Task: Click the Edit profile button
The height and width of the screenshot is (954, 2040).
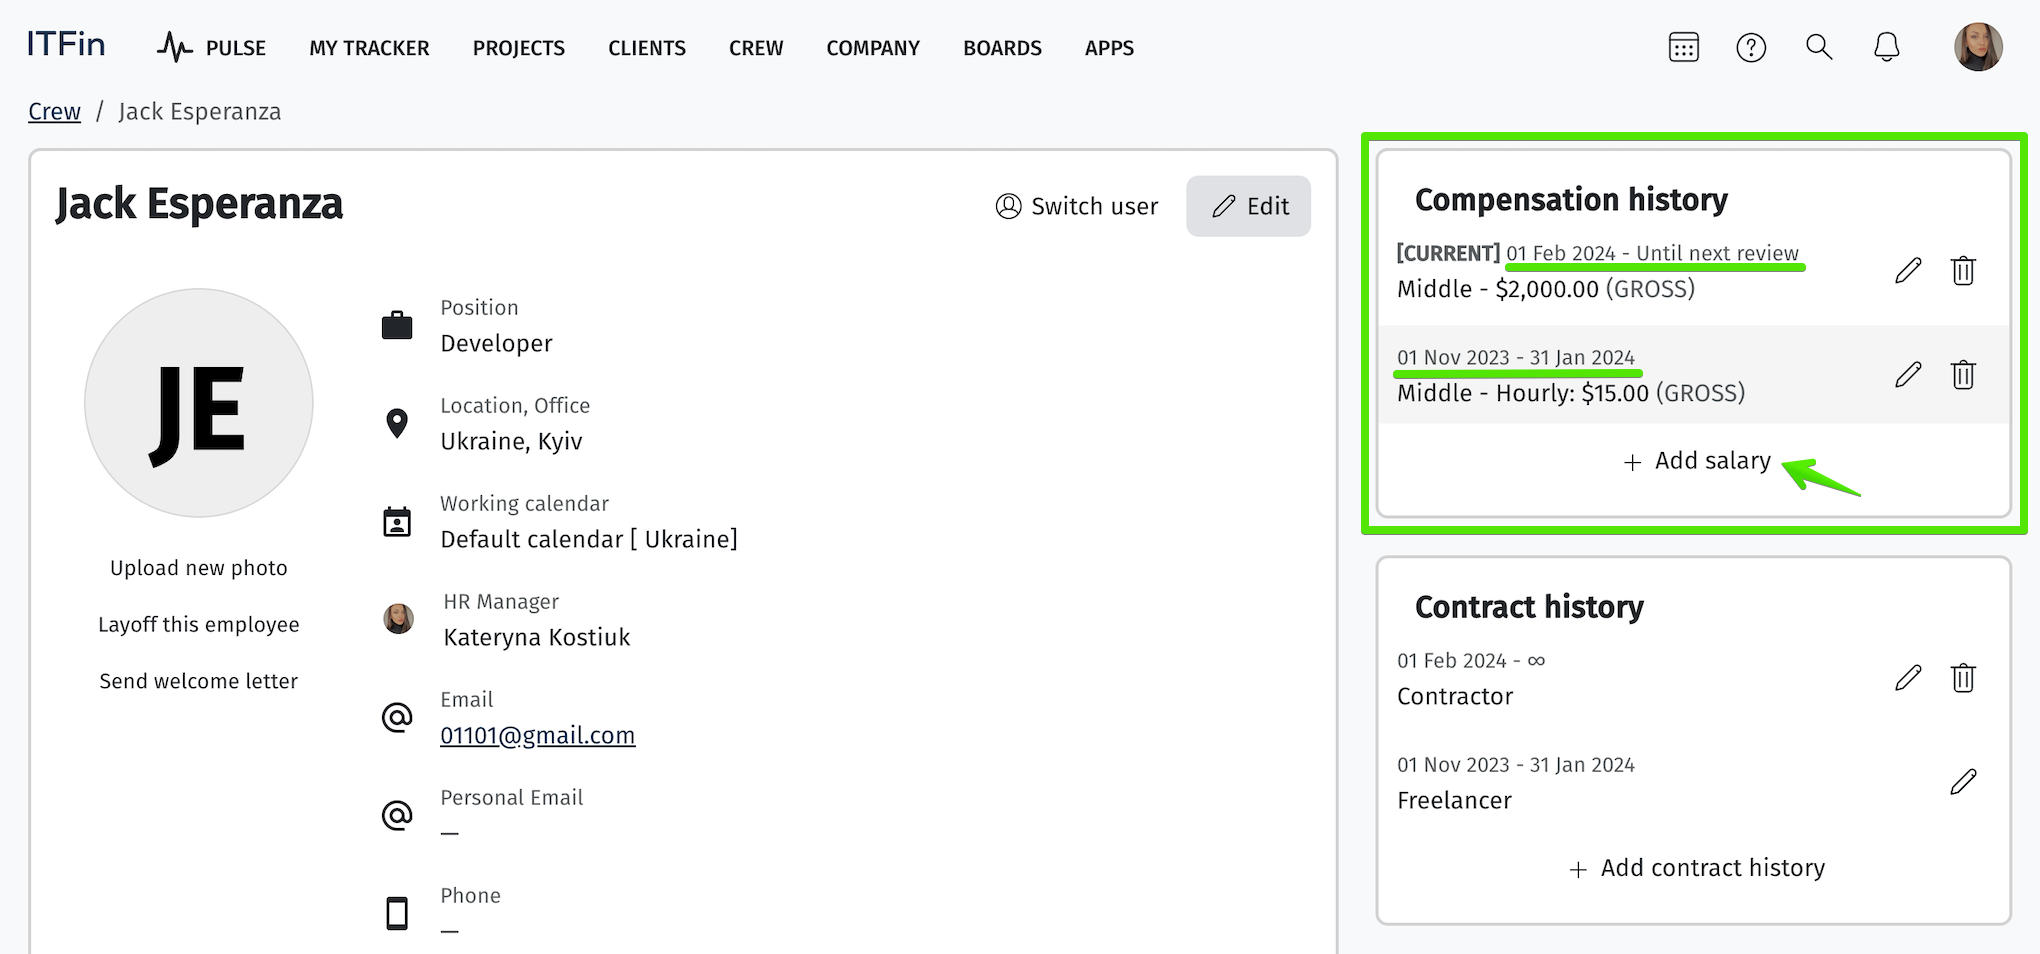Action: click(x=1249, y=206)
